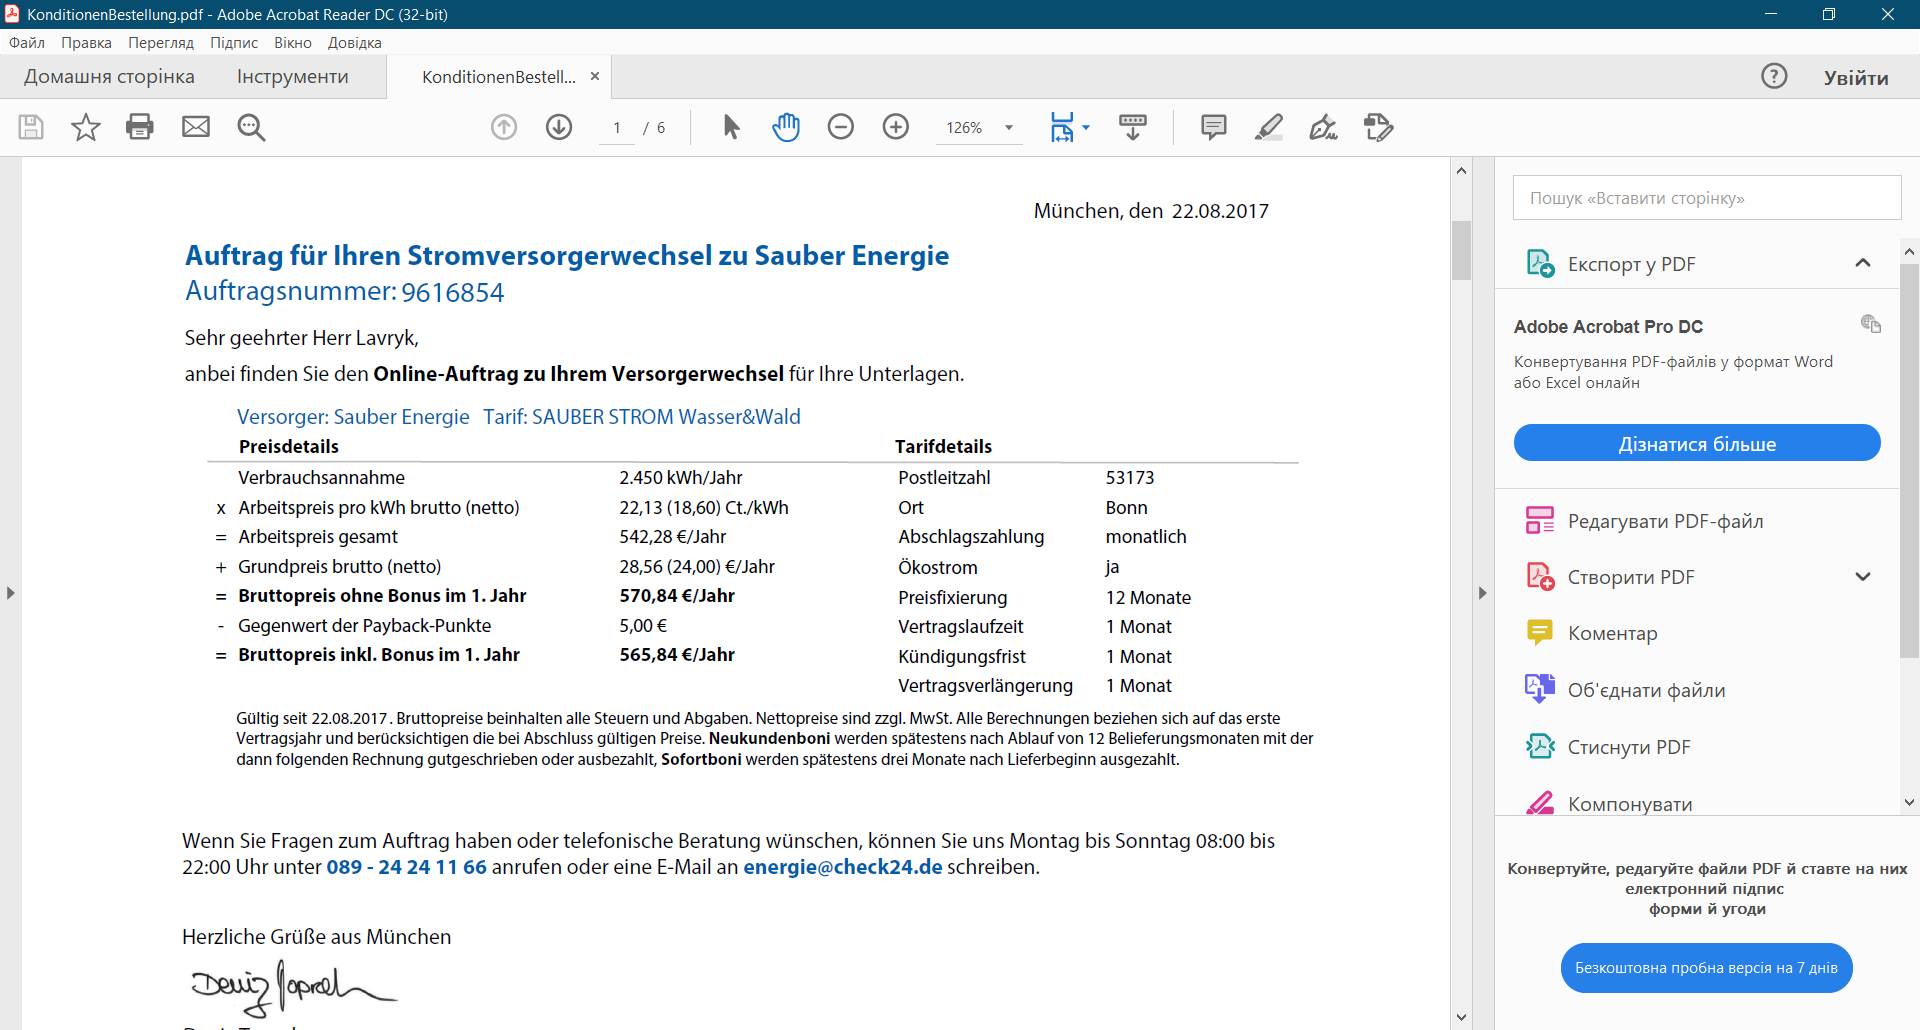This screenshot has width=1920, height=1030.
Task: Collapse the right tools pane arrow
Action: click(1482, 593)
